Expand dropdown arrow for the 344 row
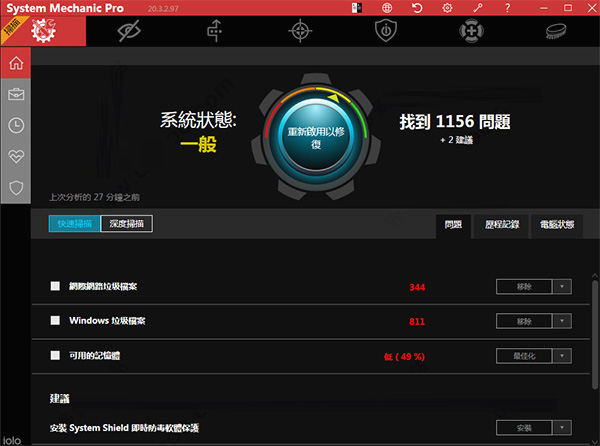600x446 pixels. pyautogui.click(x=562, y=286)
